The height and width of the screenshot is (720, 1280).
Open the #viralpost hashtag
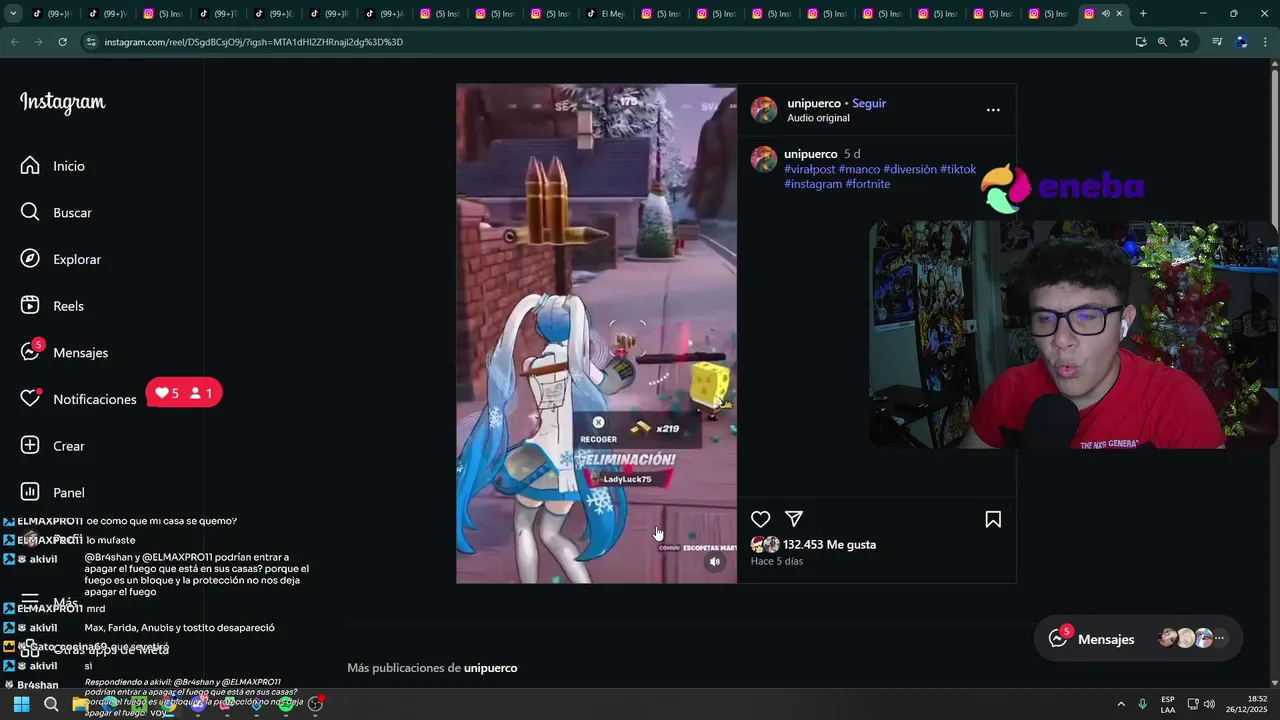(809, 169)
